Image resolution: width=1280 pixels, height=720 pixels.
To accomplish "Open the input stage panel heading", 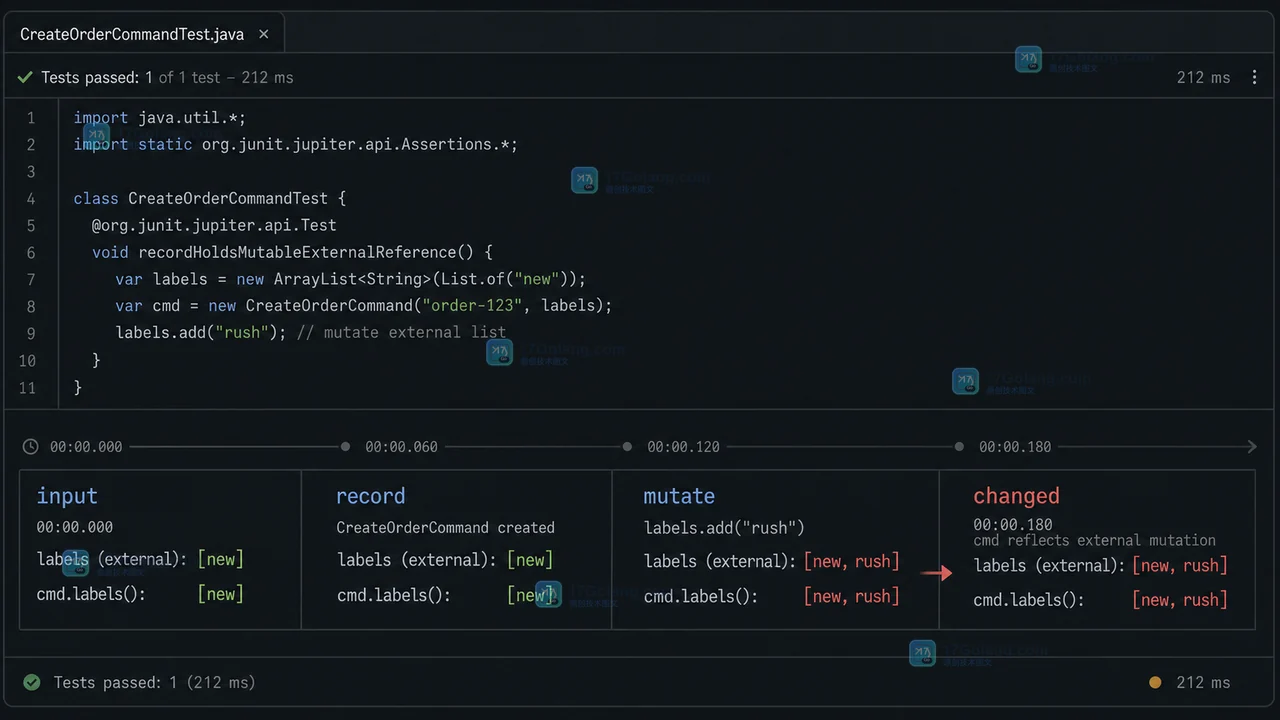I will point(67,496).
